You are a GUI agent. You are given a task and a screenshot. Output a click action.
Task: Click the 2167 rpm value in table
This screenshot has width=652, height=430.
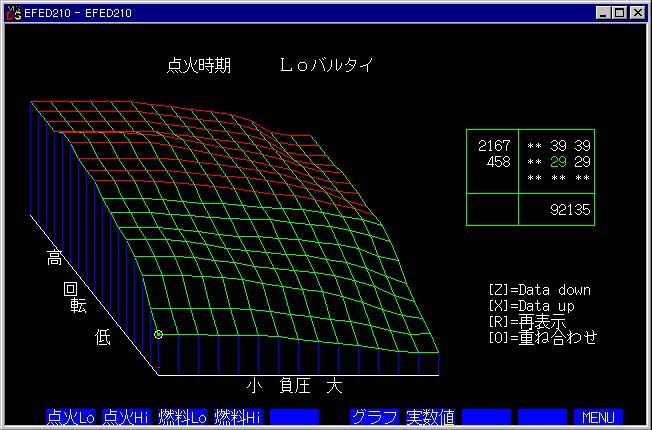(x=494, y=146)
